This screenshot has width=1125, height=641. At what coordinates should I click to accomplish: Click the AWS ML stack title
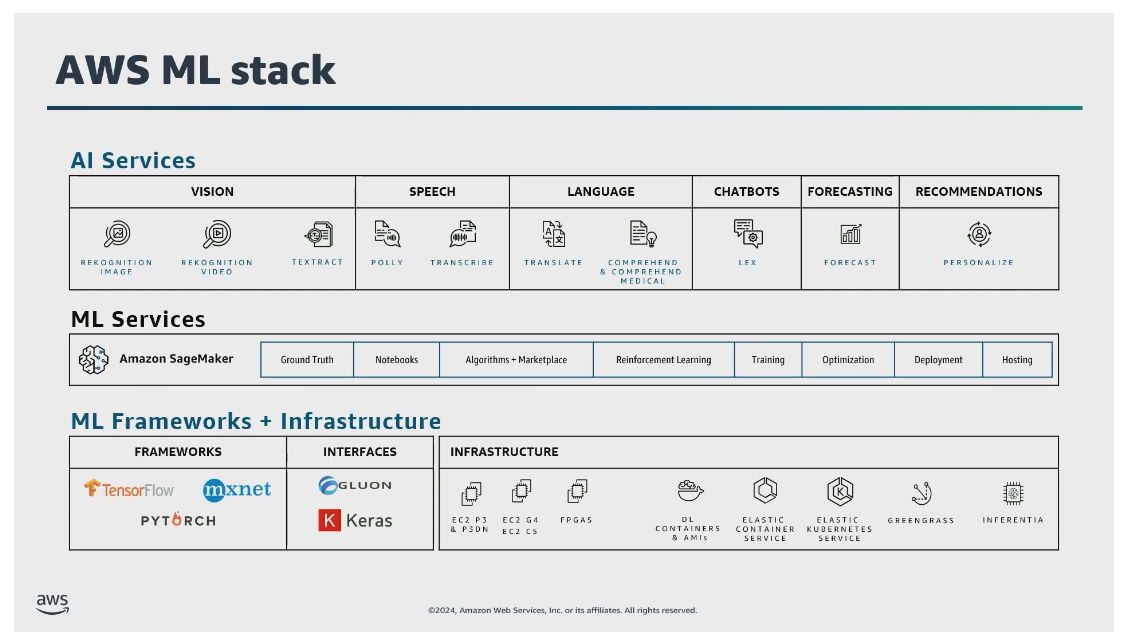(195, 70)
